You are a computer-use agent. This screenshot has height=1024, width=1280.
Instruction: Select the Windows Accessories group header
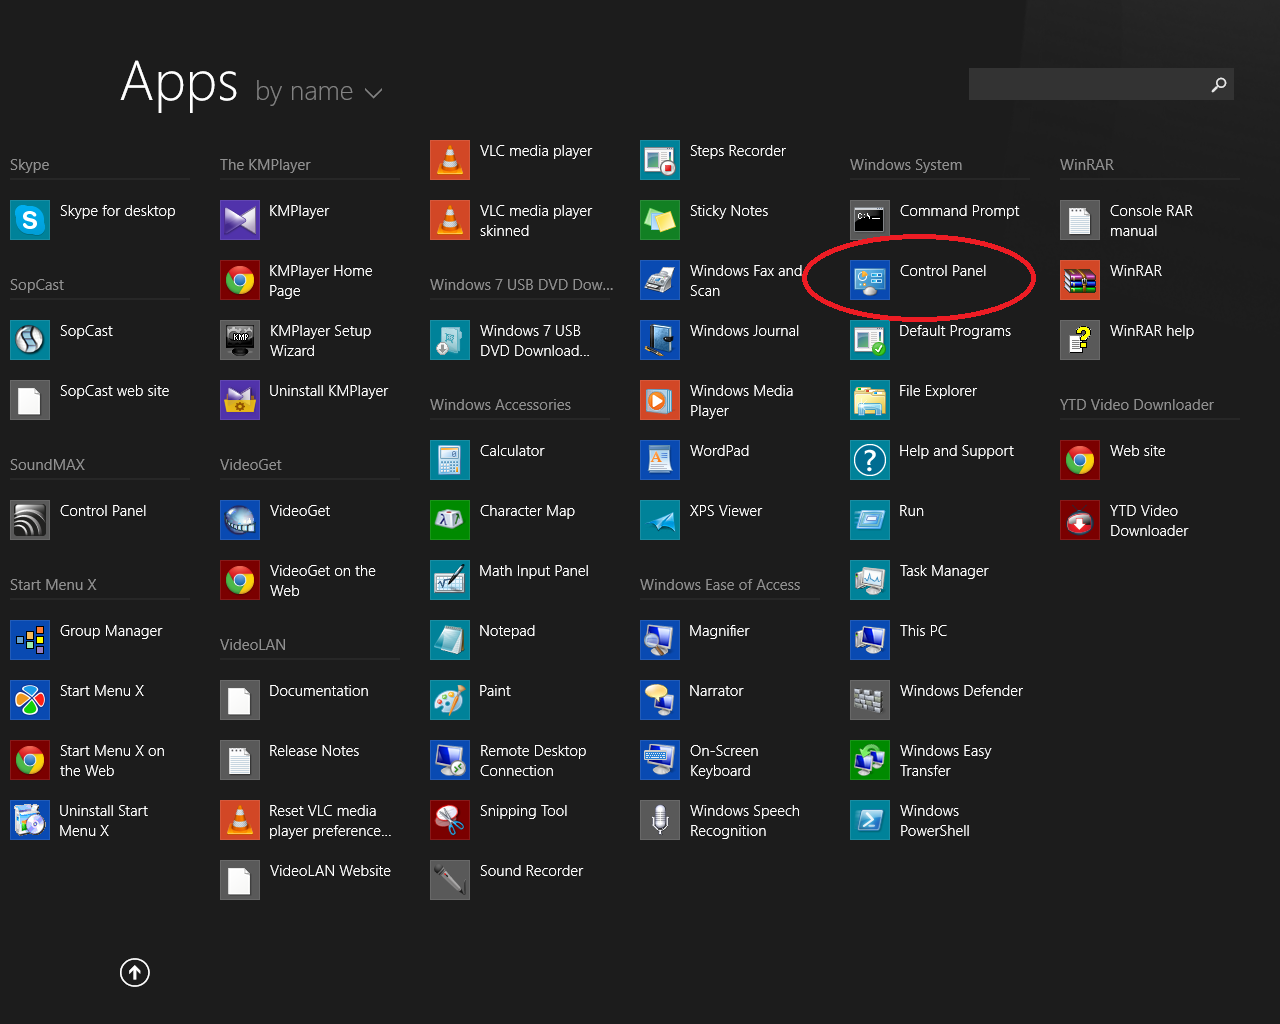coord(500,405)
